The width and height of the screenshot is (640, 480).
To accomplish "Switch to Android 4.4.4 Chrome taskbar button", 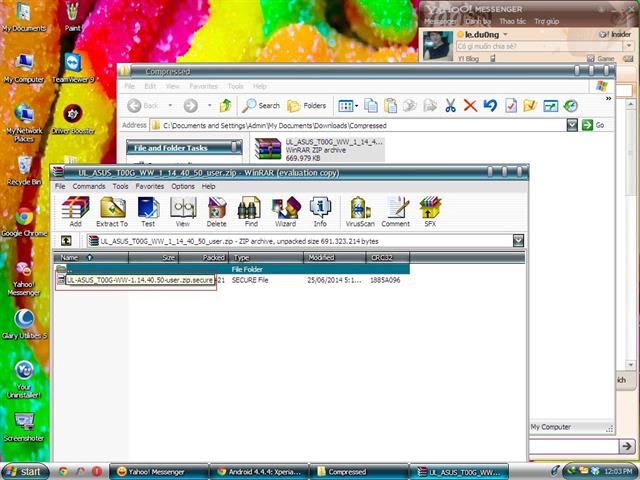I will (x=258, y=471).
